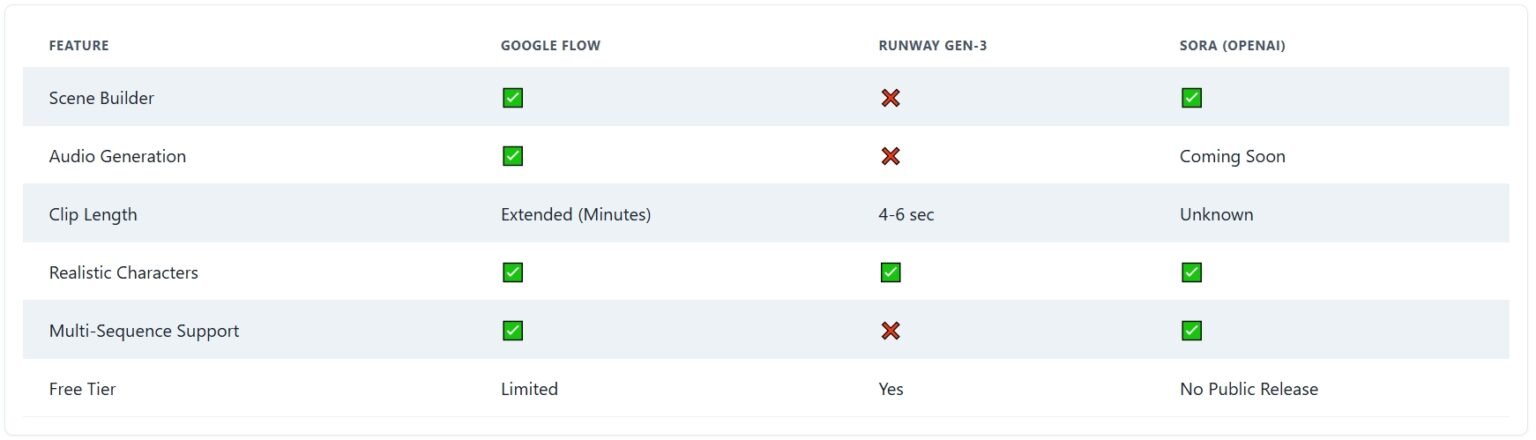Click Runway Gen-3 Multi-Sequence Support red cross

(890, 330)
